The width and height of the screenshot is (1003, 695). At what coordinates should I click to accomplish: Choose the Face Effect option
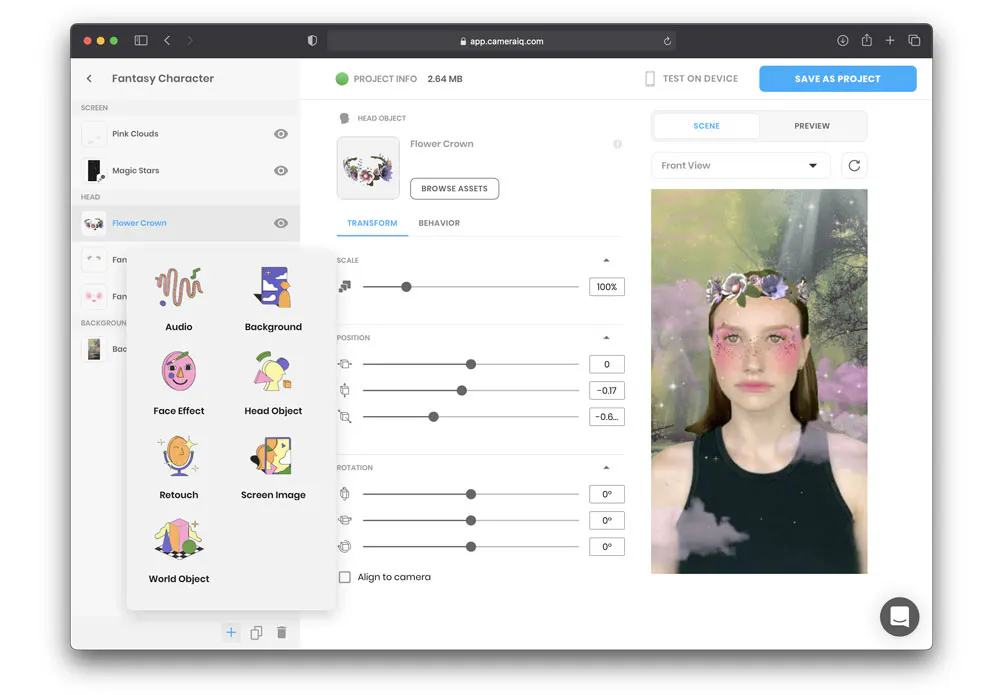coord(178,383)
